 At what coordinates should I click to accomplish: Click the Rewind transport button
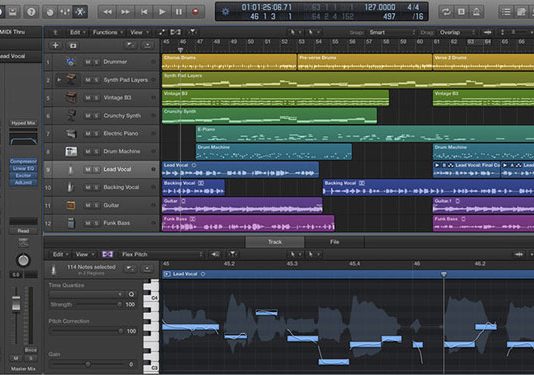108,12
